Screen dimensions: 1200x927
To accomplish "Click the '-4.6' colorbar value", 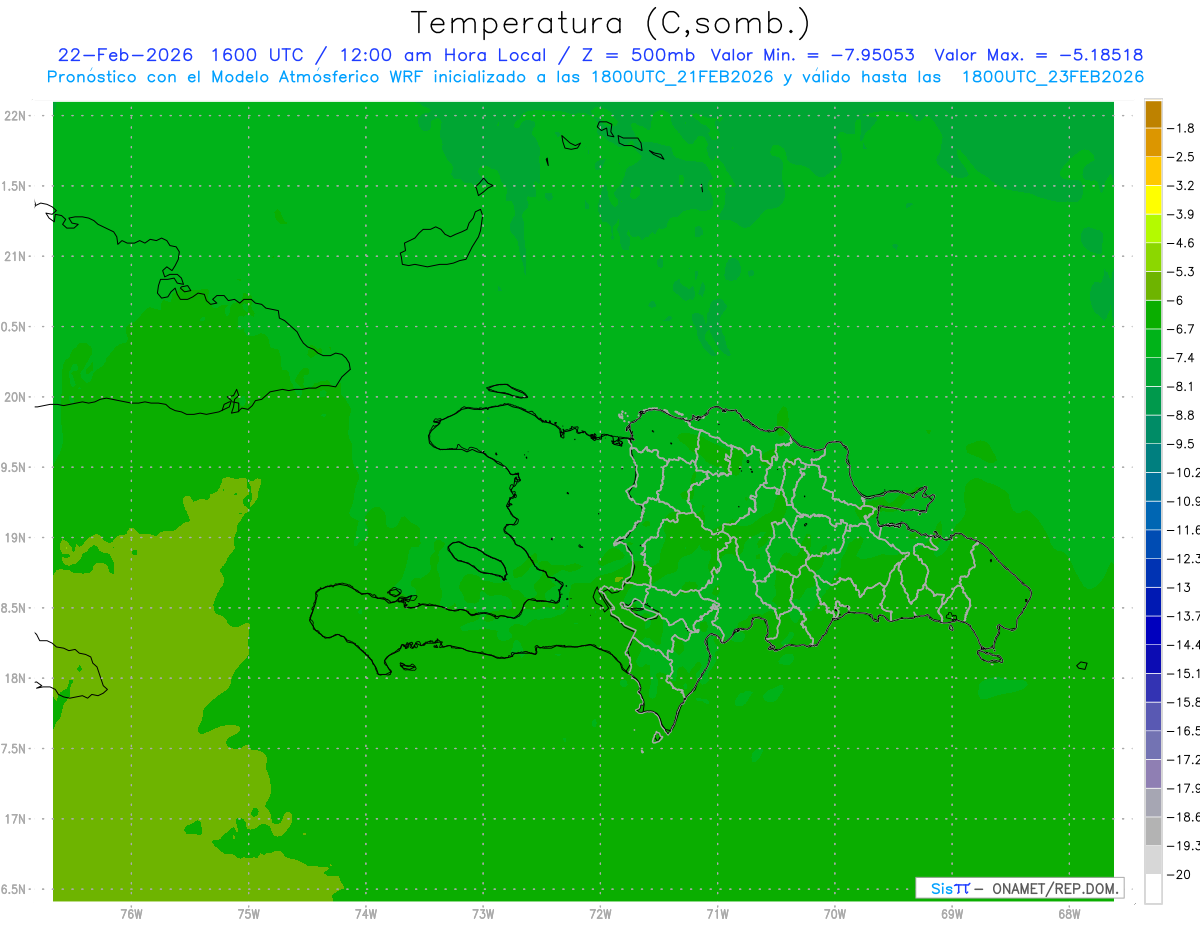I will (1181, 243).
